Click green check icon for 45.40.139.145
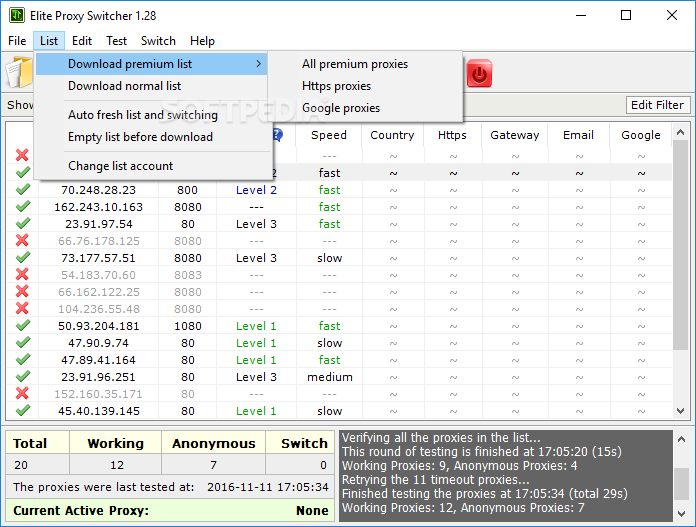The width and height of the screenshot is (696, 527). coord(23,410)
